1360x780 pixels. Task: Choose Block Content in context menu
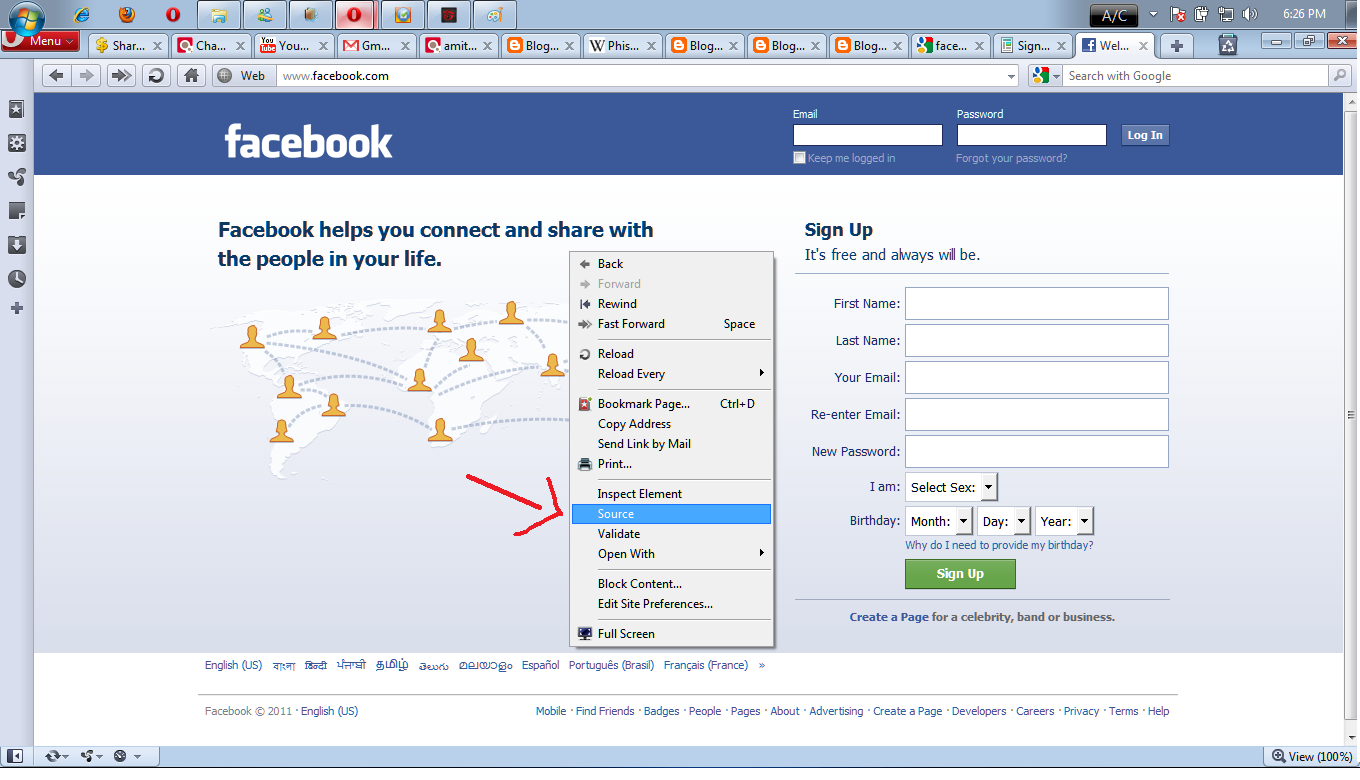(671, 584)
